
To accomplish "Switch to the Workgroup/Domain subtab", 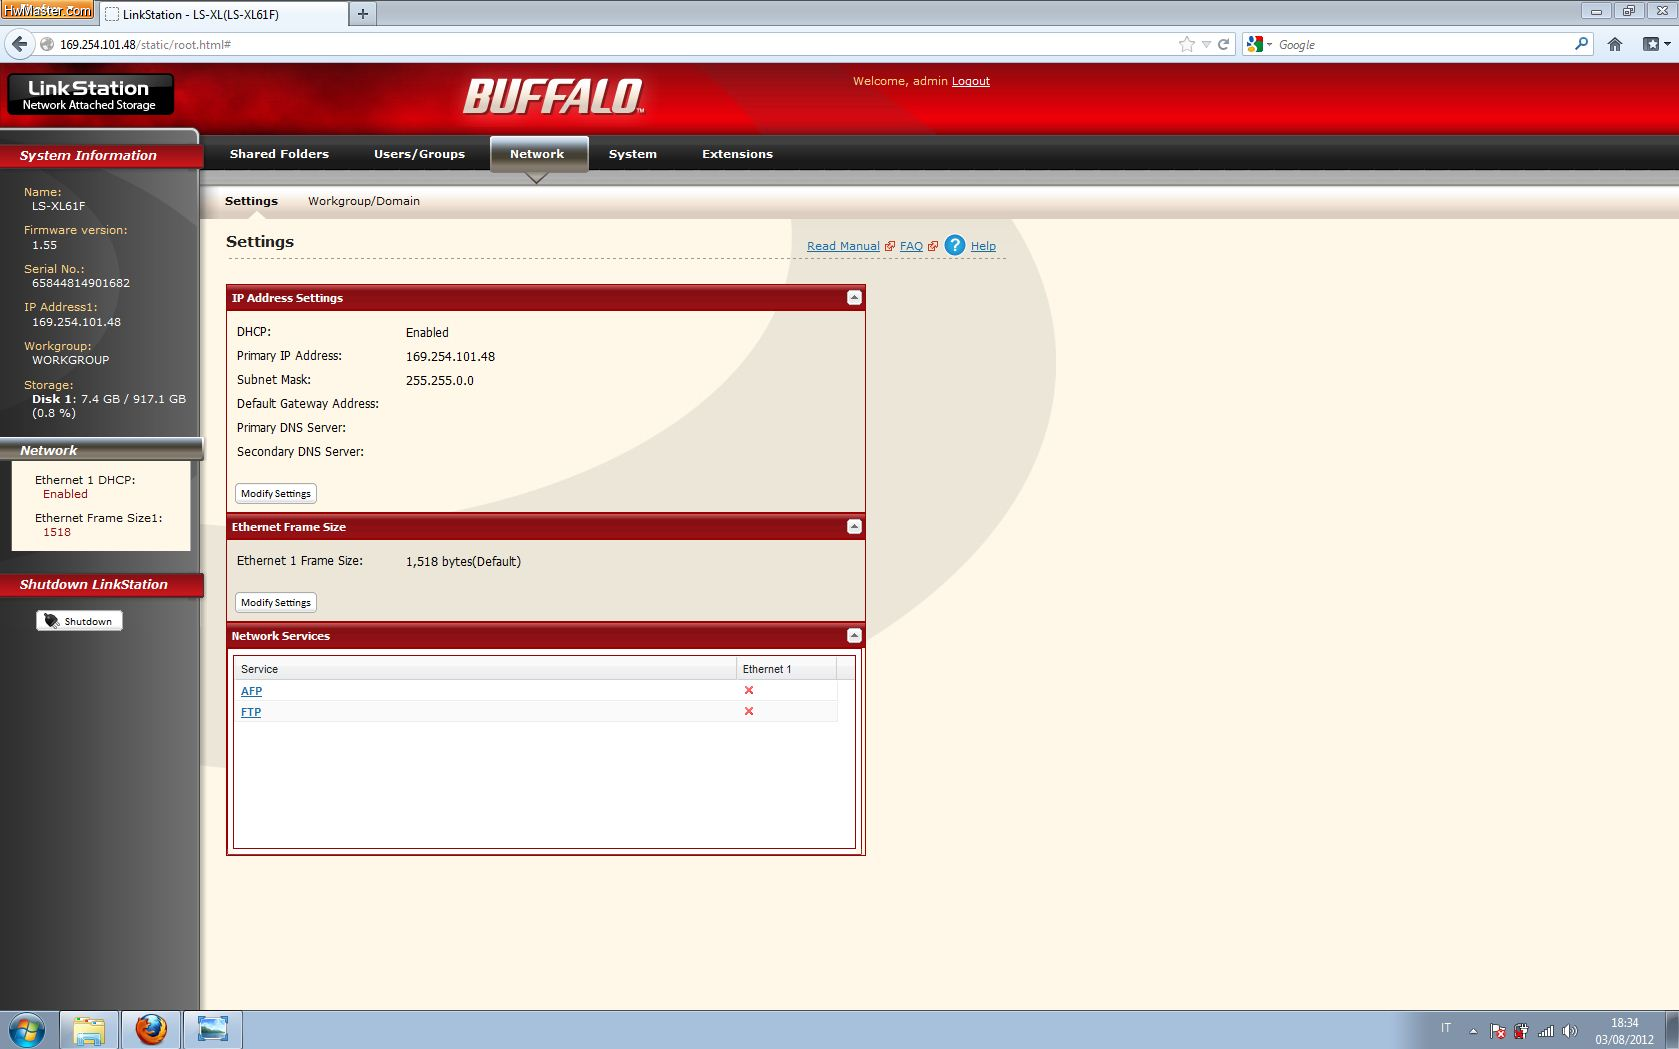I will tap(364, 201).
